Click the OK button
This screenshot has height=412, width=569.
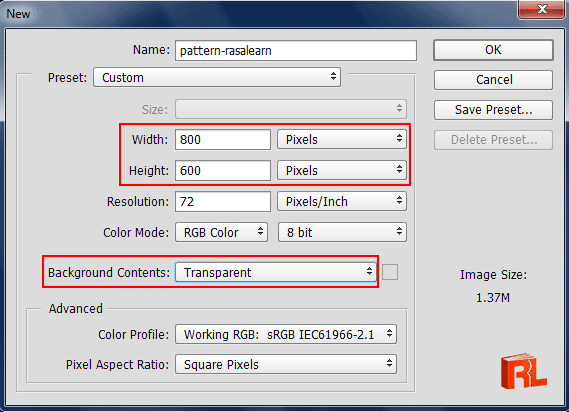point(493,50)
